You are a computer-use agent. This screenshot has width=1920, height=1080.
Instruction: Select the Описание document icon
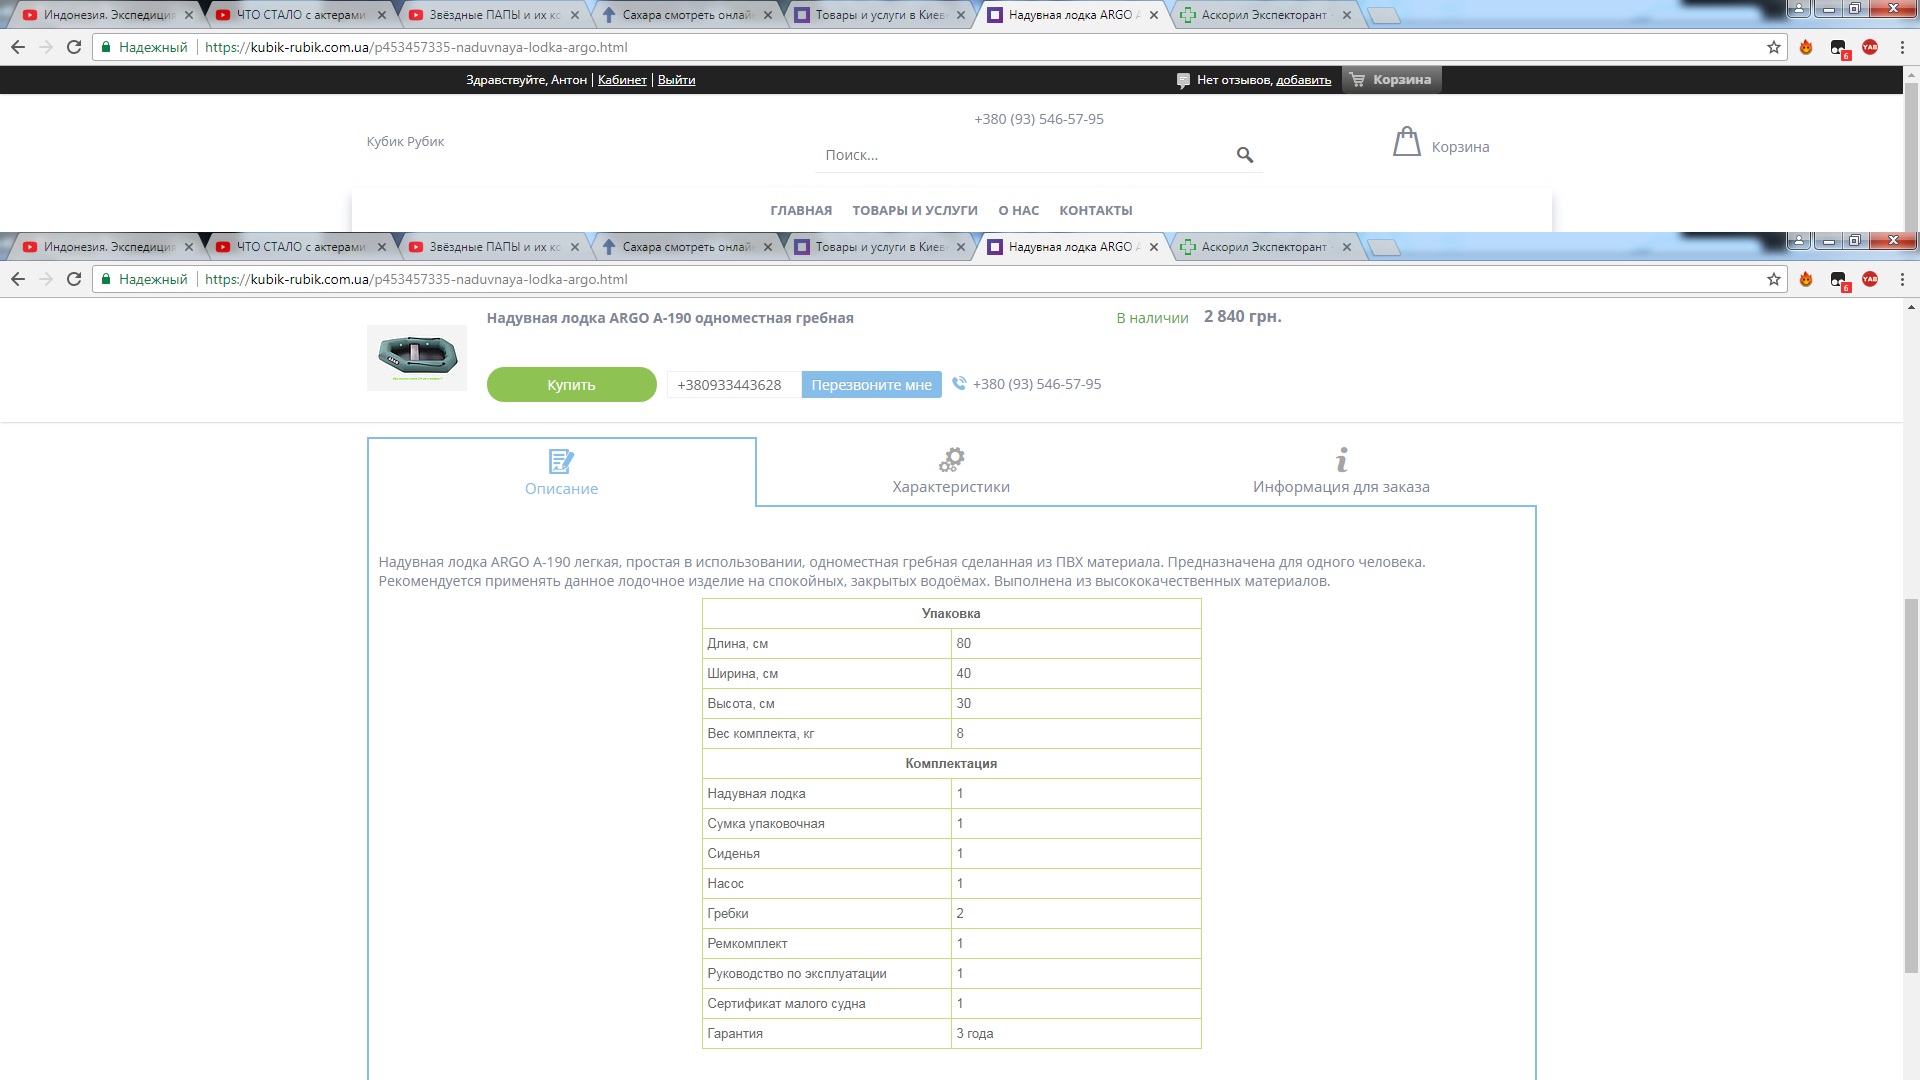point(561,461)
